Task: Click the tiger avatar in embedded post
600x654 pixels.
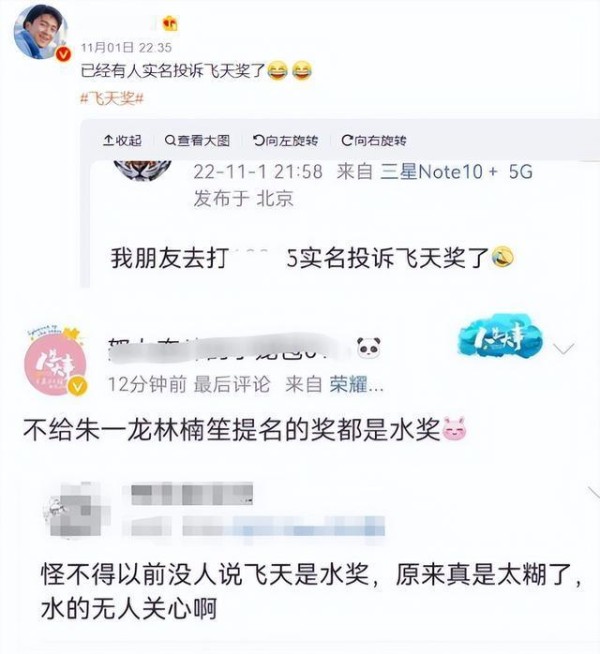Action: [143, 171]
